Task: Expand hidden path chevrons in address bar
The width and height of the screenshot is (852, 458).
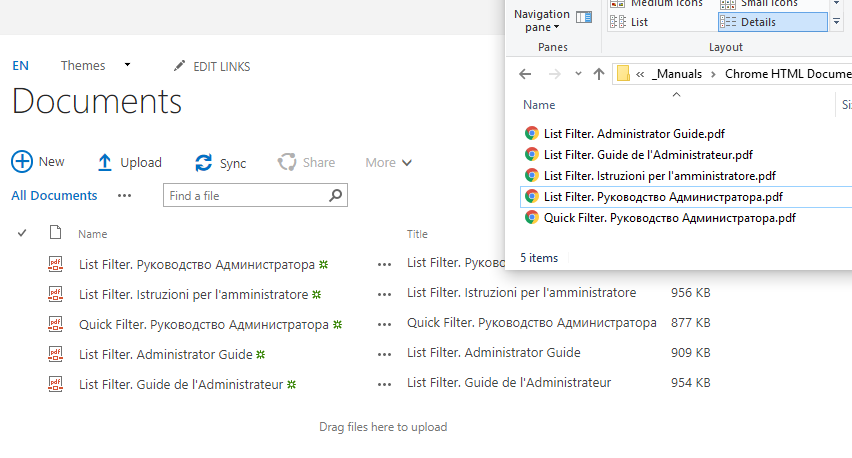Action: [640, 74]
